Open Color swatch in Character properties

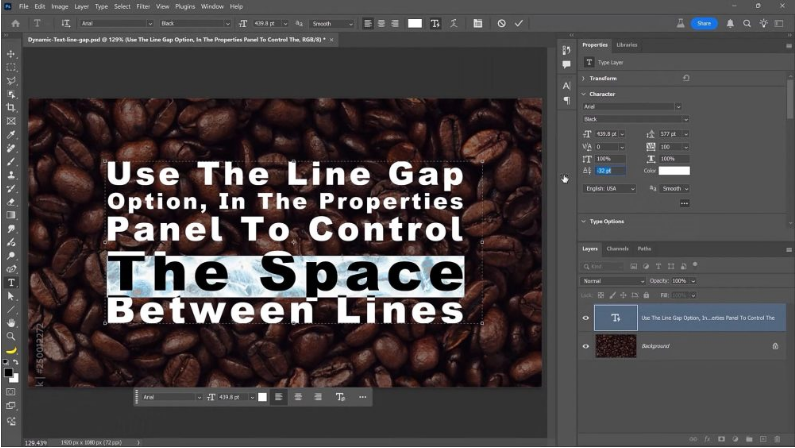(x=674, y=171)
